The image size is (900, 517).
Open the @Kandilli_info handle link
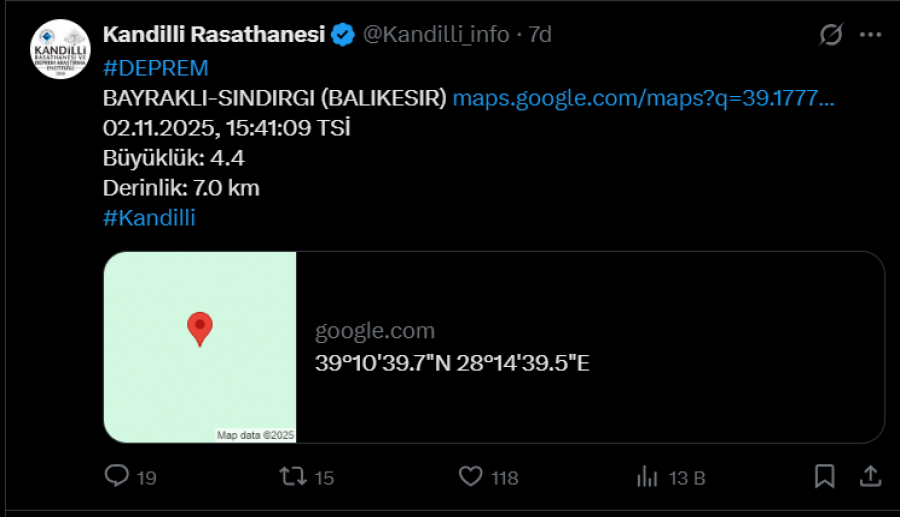(x=435, y=35)
